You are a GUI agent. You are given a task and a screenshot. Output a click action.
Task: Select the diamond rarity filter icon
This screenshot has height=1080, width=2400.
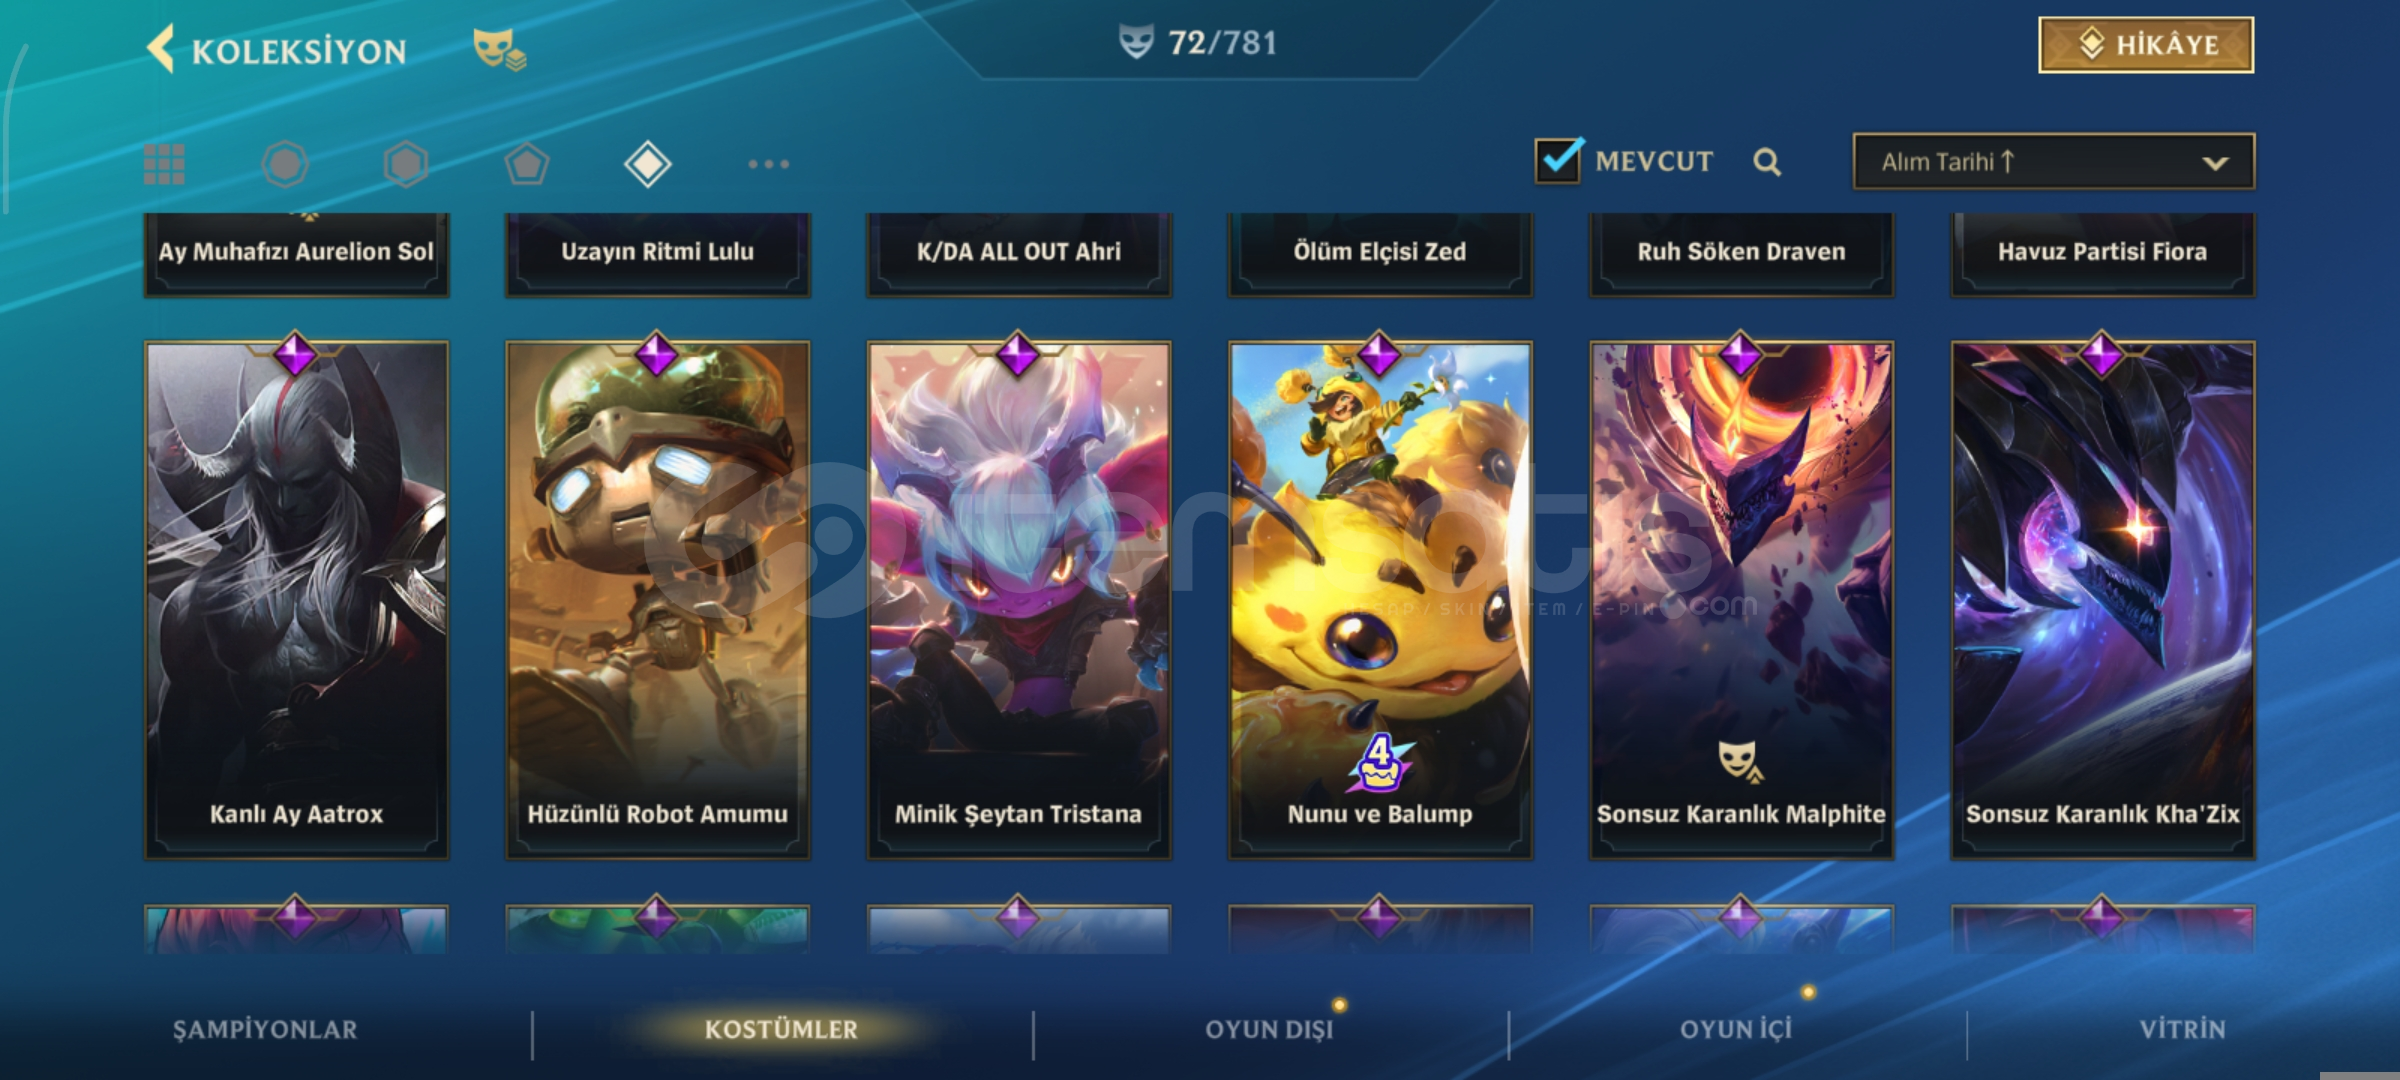tap(648, 164)
